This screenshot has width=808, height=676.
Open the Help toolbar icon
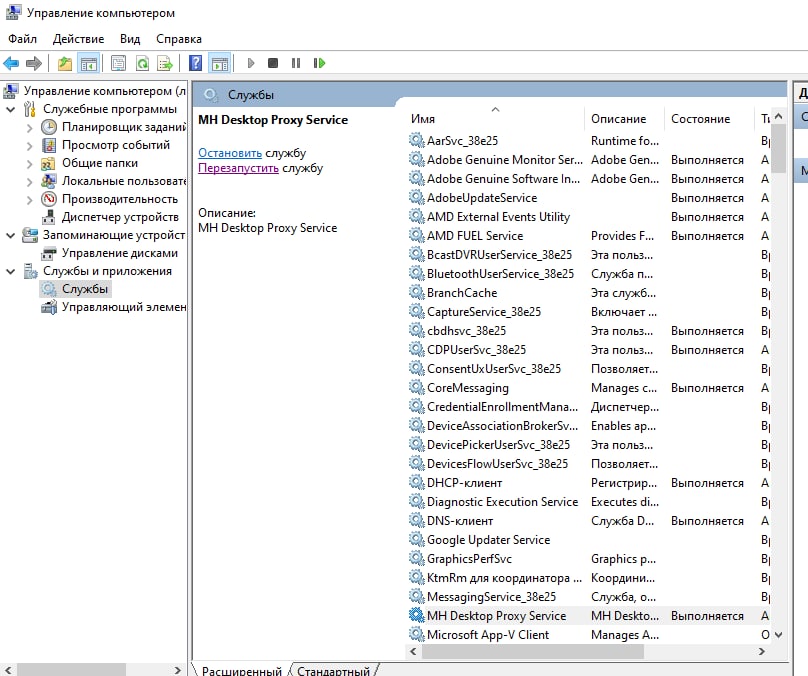point(195,63)
